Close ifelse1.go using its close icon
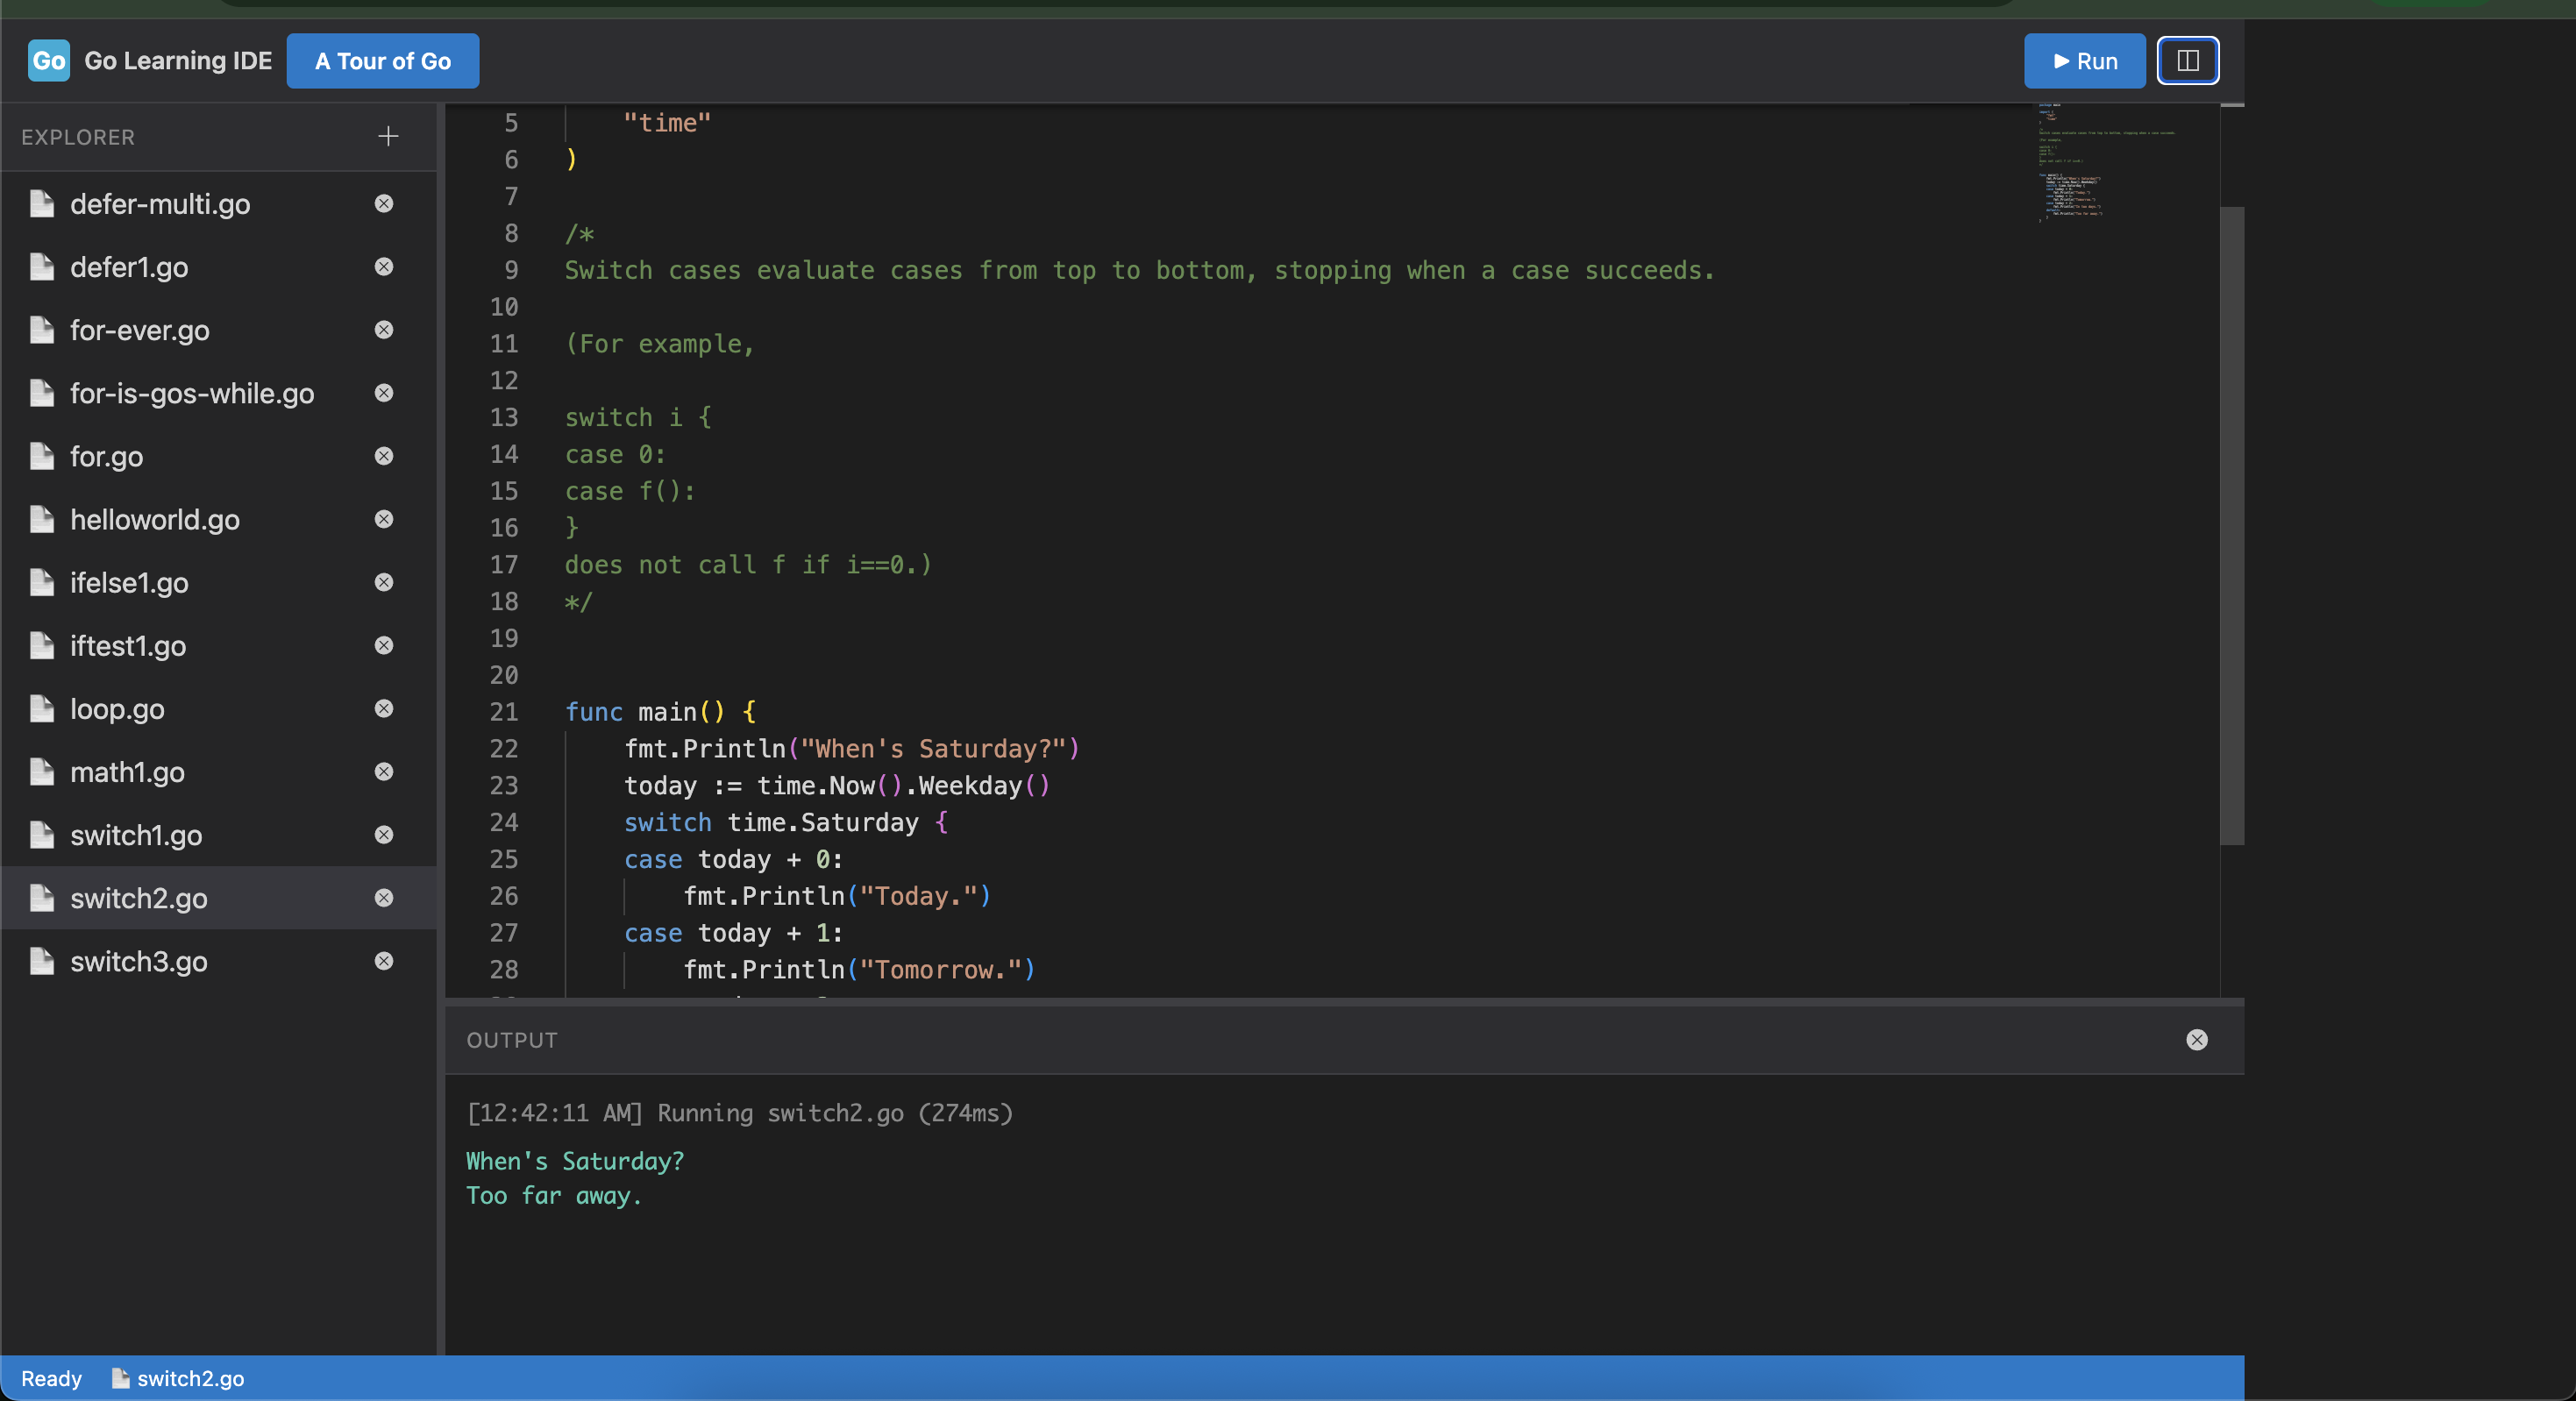 click(384, 583)
